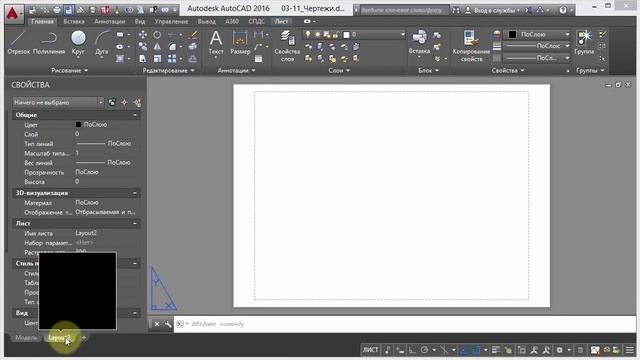Open status bar customization hamburger menu

click(x=629, y=350)
